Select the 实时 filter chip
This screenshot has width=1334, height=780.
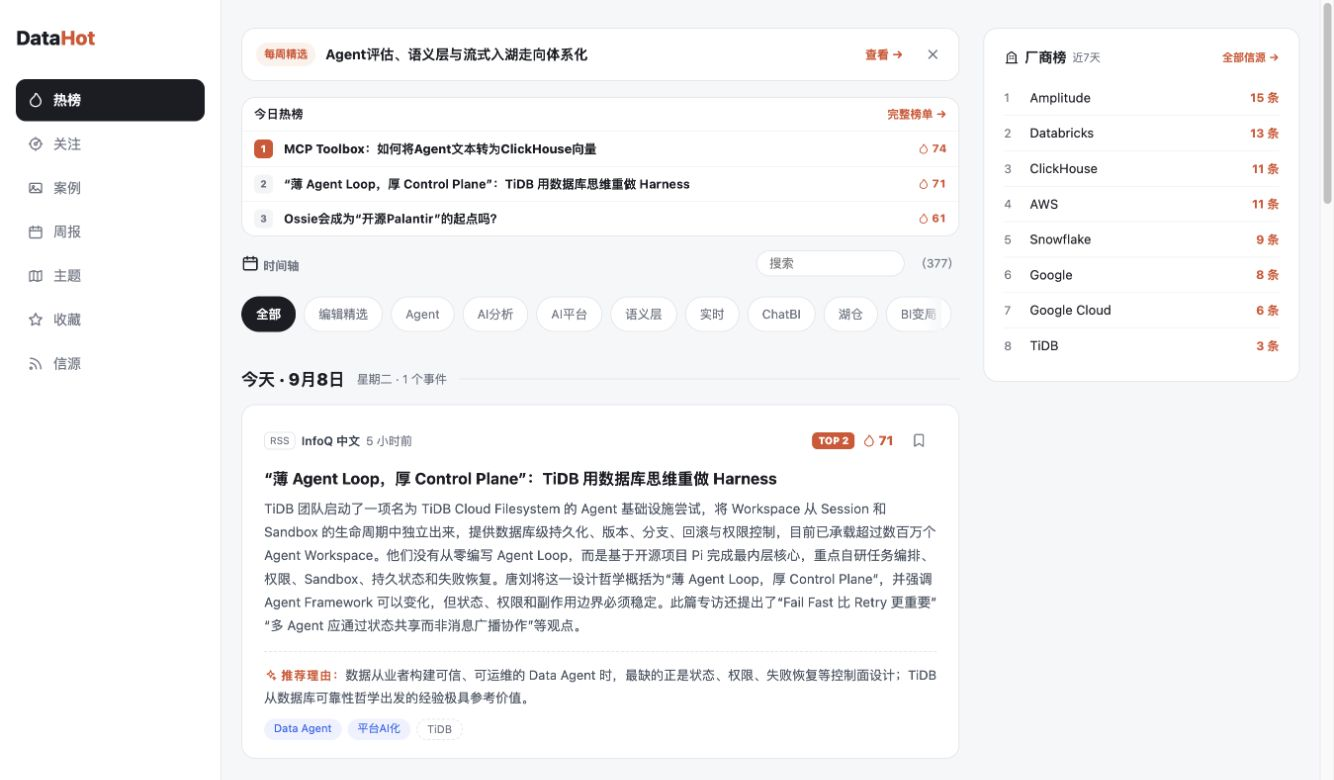coord(712,314)
